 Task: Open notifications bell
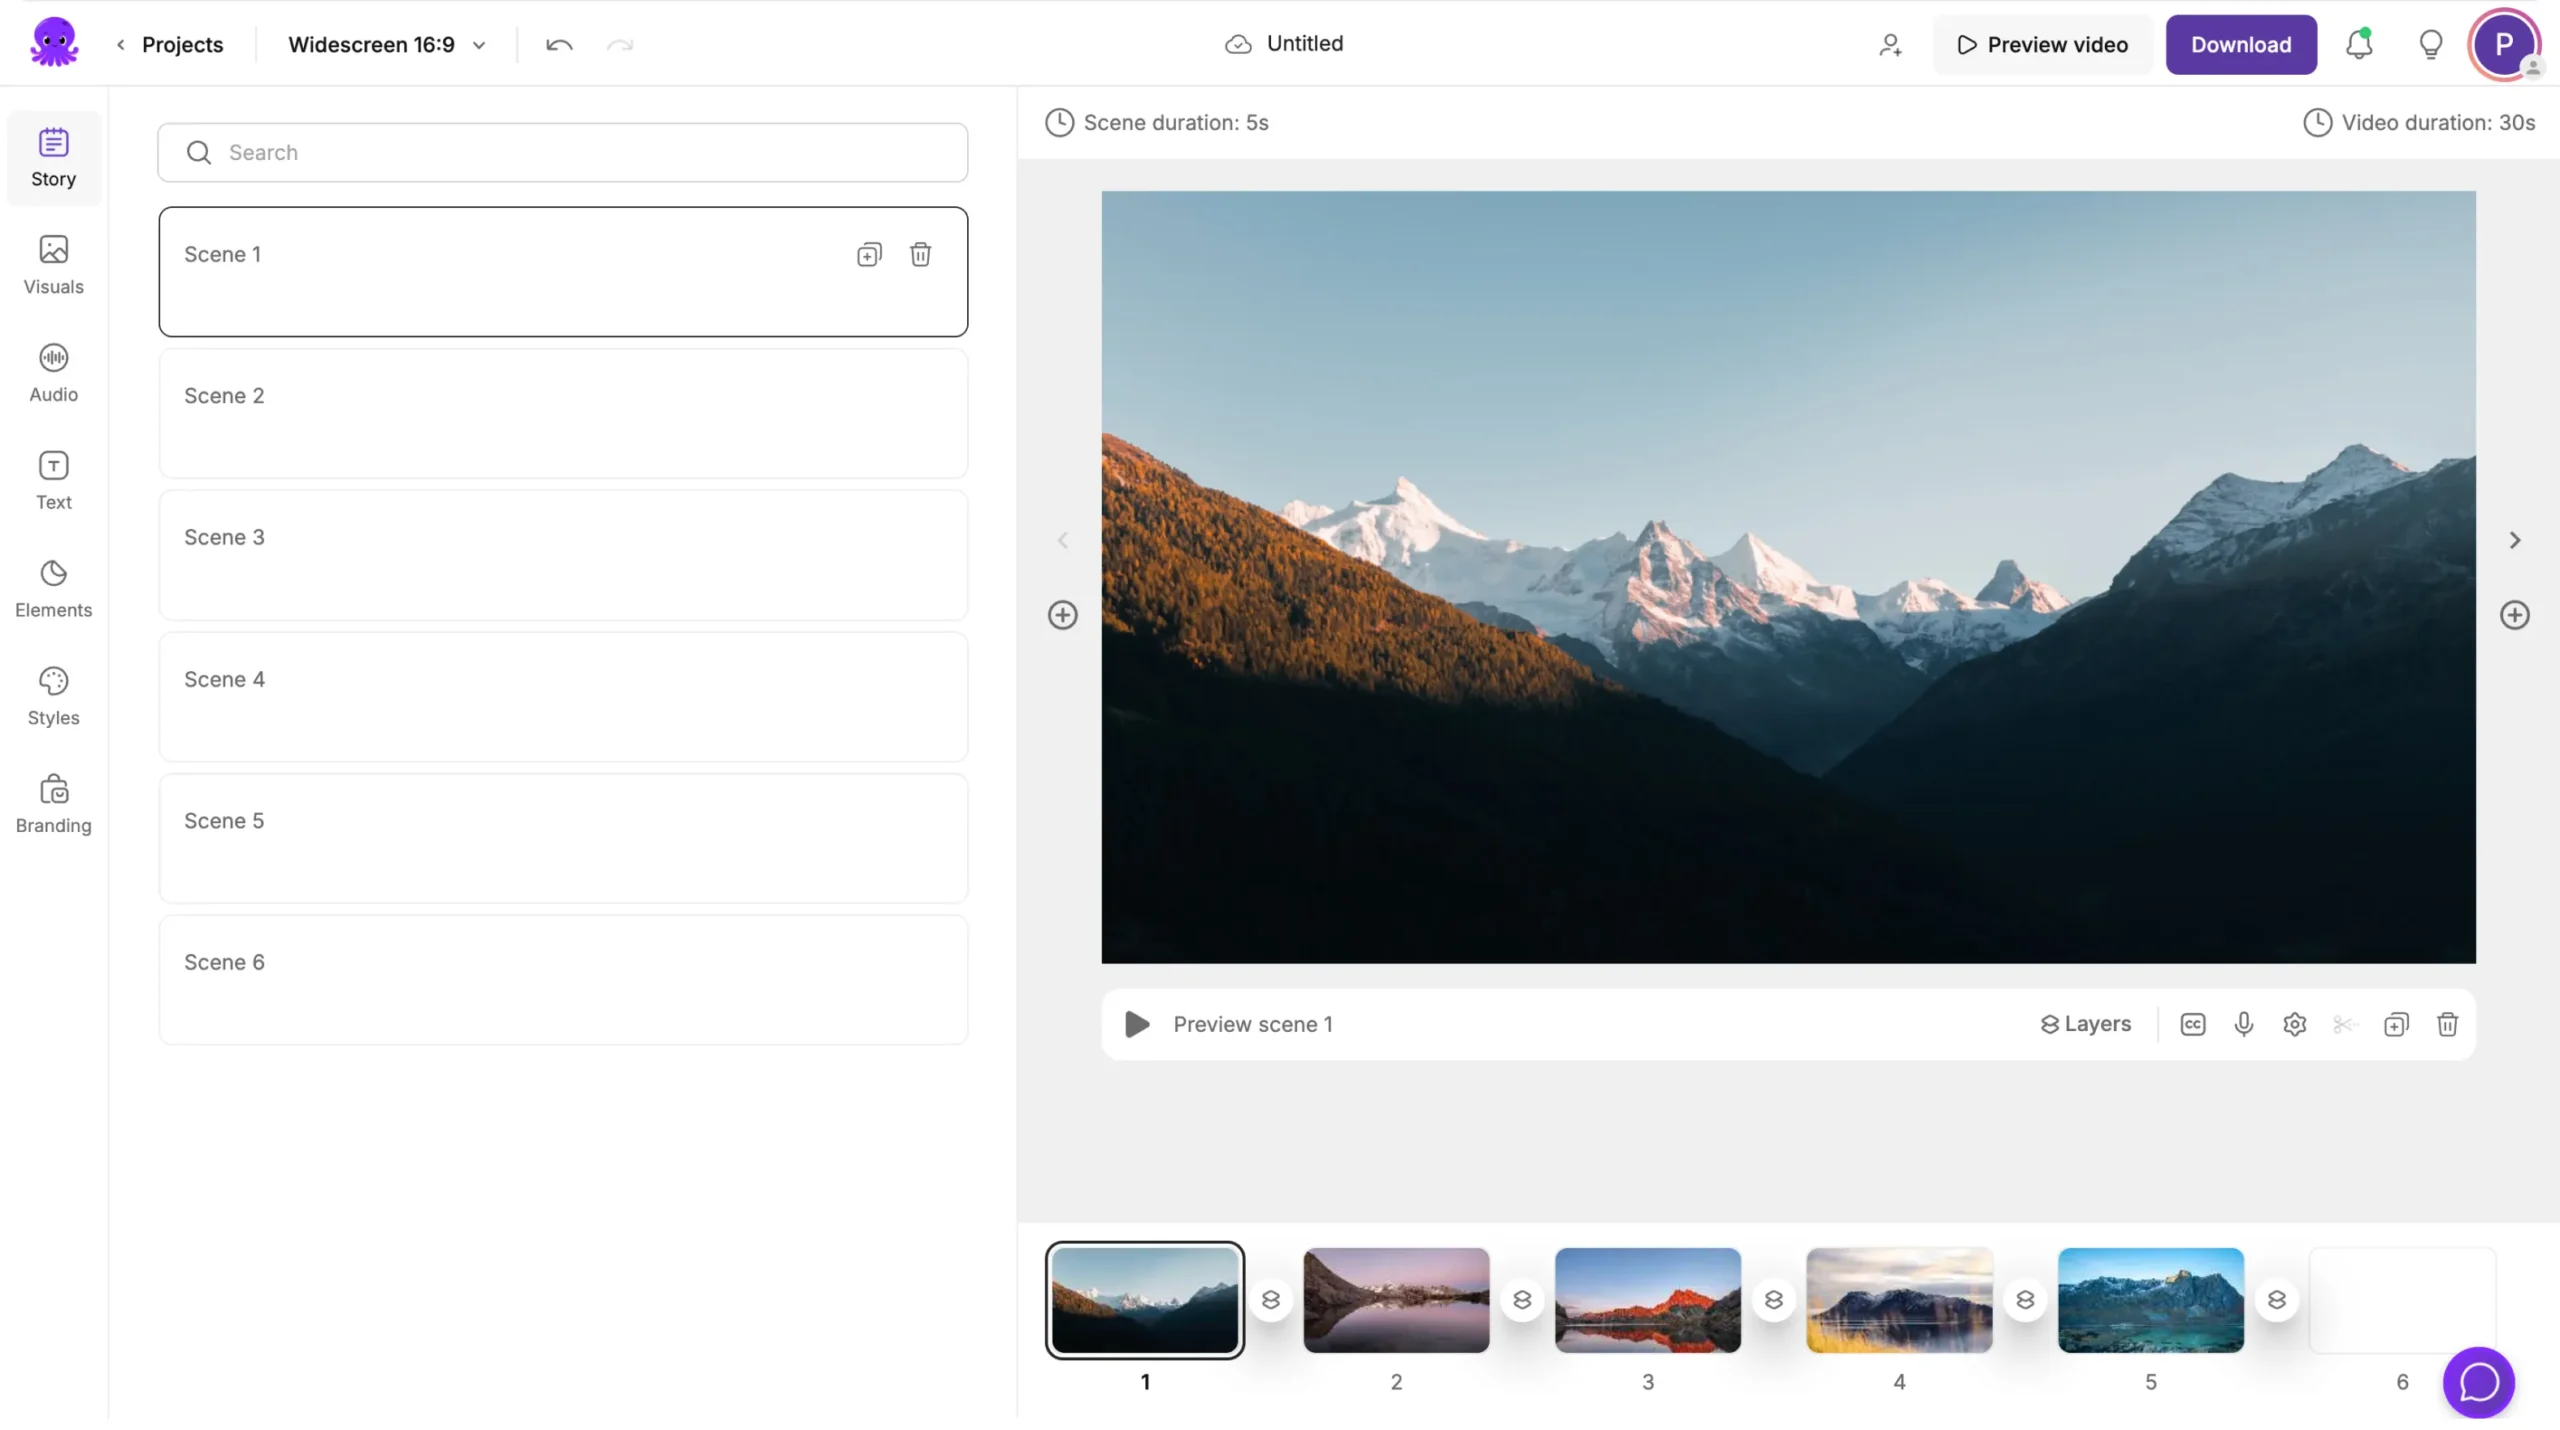2359,45
